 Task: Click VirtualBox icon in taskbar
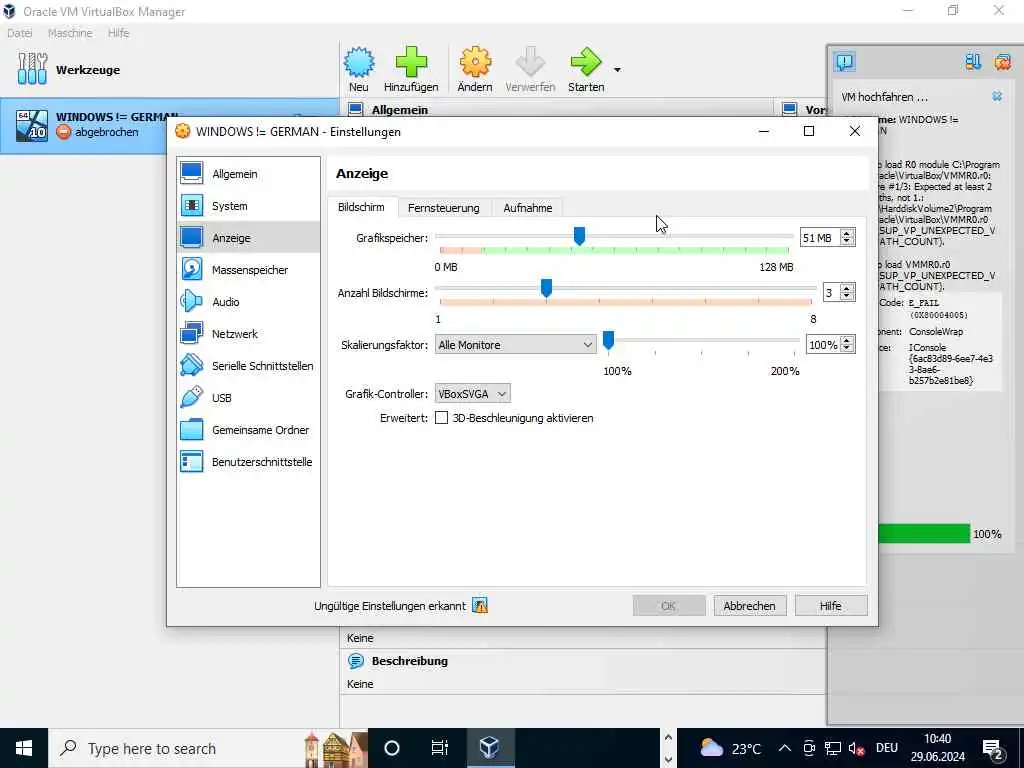(490, 748)
